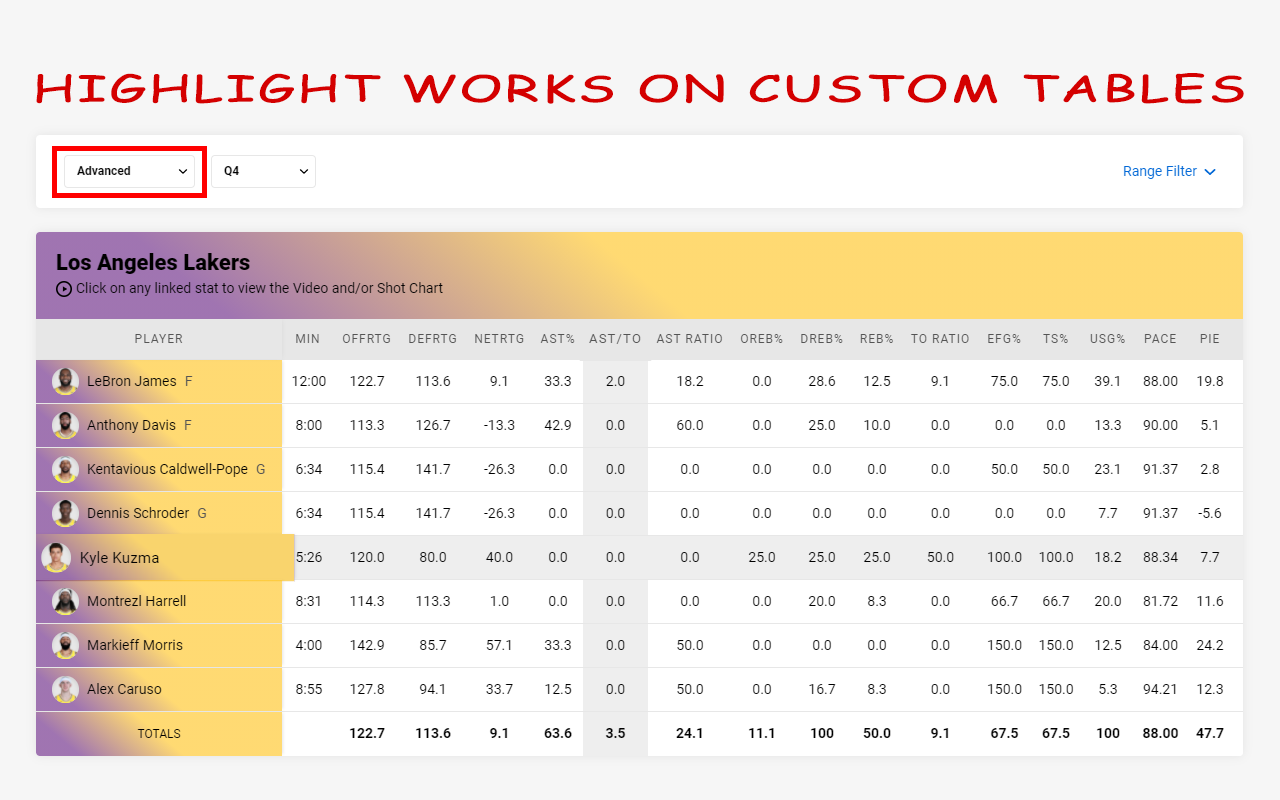Sort by DEFRTG column header
This screenshot has height=800, width=1280.
[x=433, y=339]
